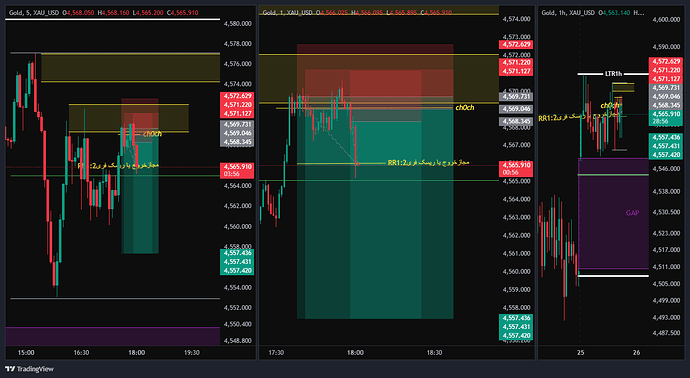The image size is (690, 378).
Task: Click the 19:30 time label on 5-minute chart
Action: 191,352
